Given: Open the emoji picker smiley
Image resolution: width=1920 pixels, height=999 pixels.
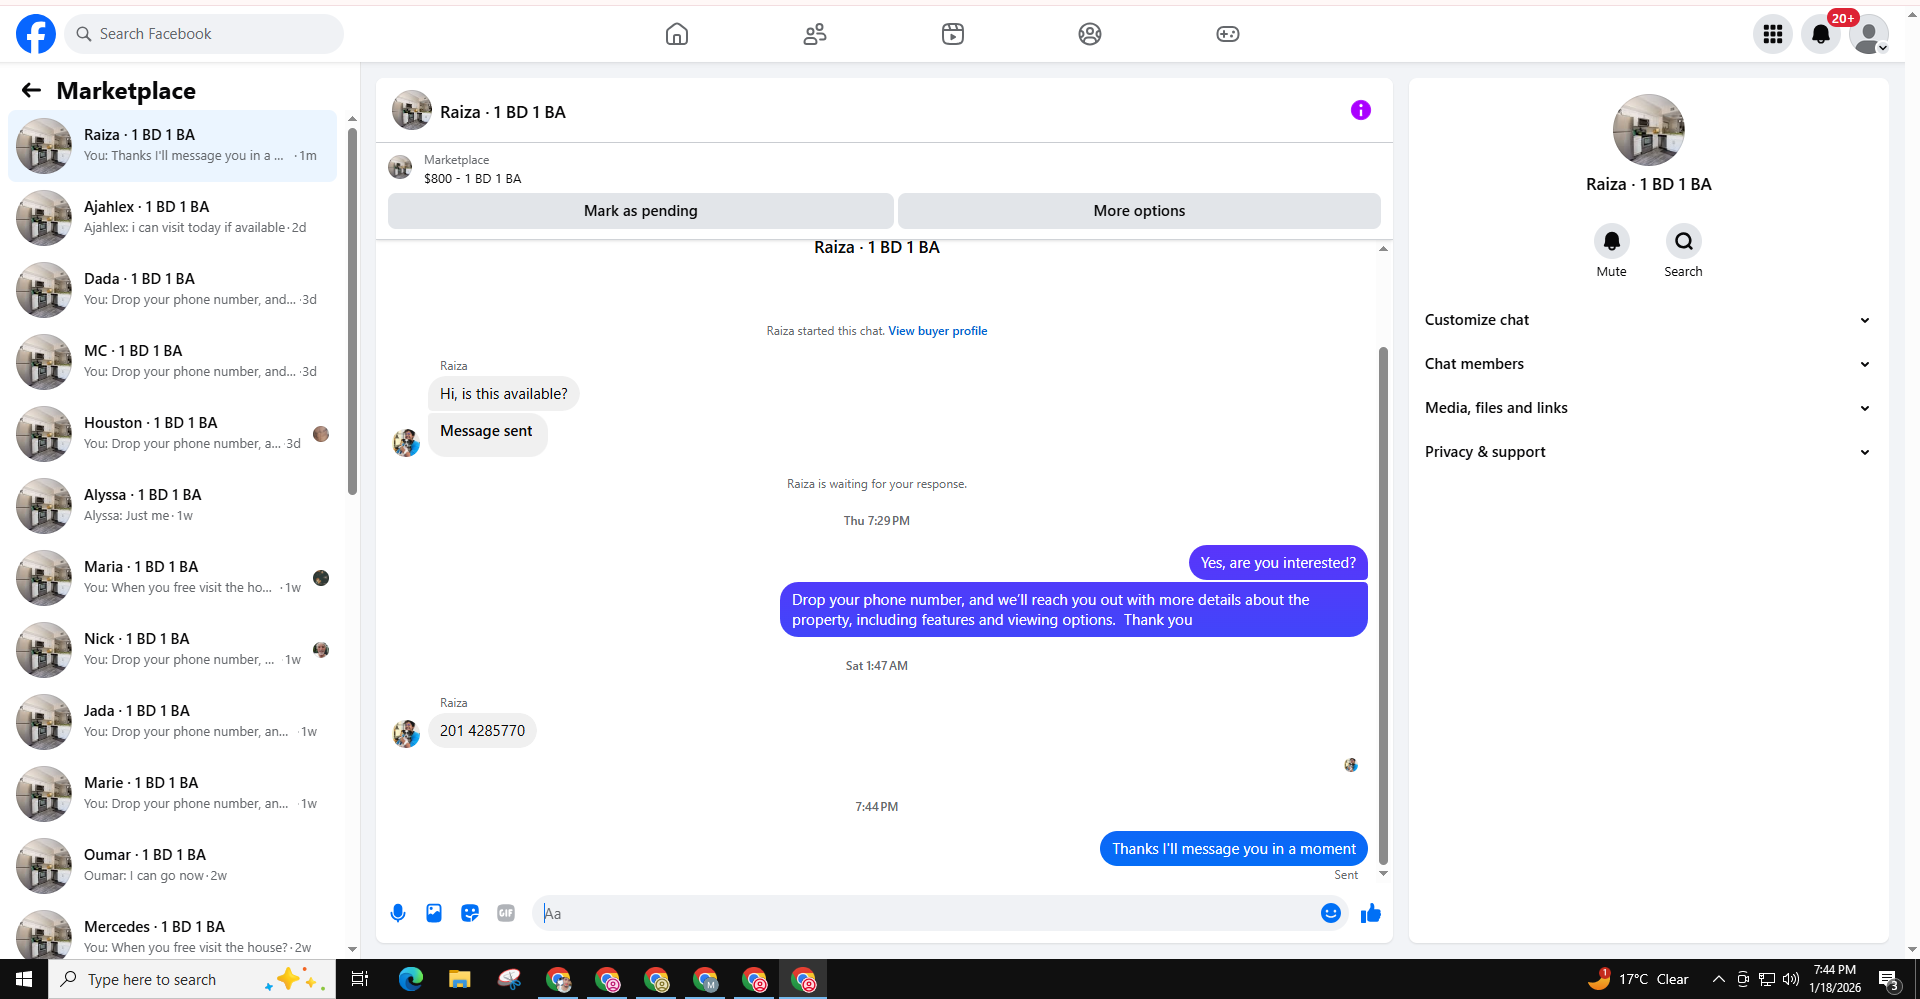Looking at the screenshot, I should [x=1331, y=913].
